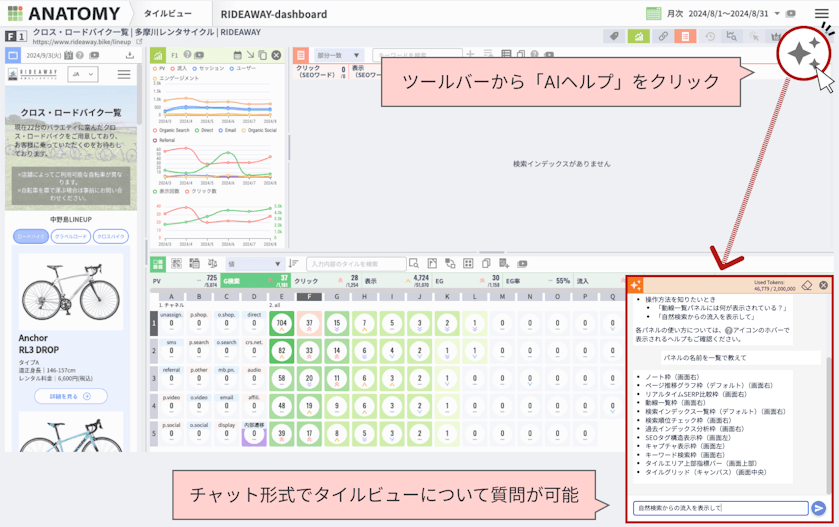This screenshot has width=839, height=527.
Task: Click the calendar icon in graph panel header
Action: click(238, 55)
